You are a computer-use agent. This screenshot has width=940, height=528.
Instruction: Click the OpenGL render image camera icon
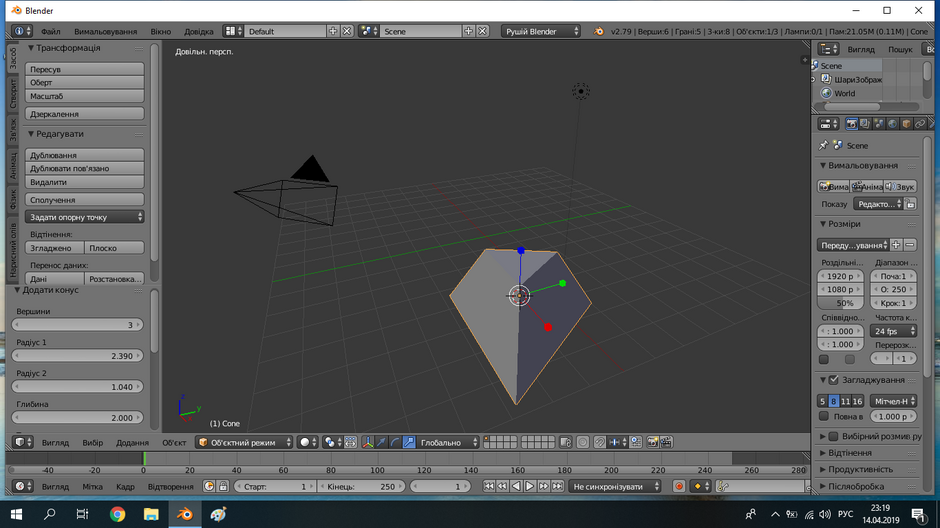[x=652, y=442]
